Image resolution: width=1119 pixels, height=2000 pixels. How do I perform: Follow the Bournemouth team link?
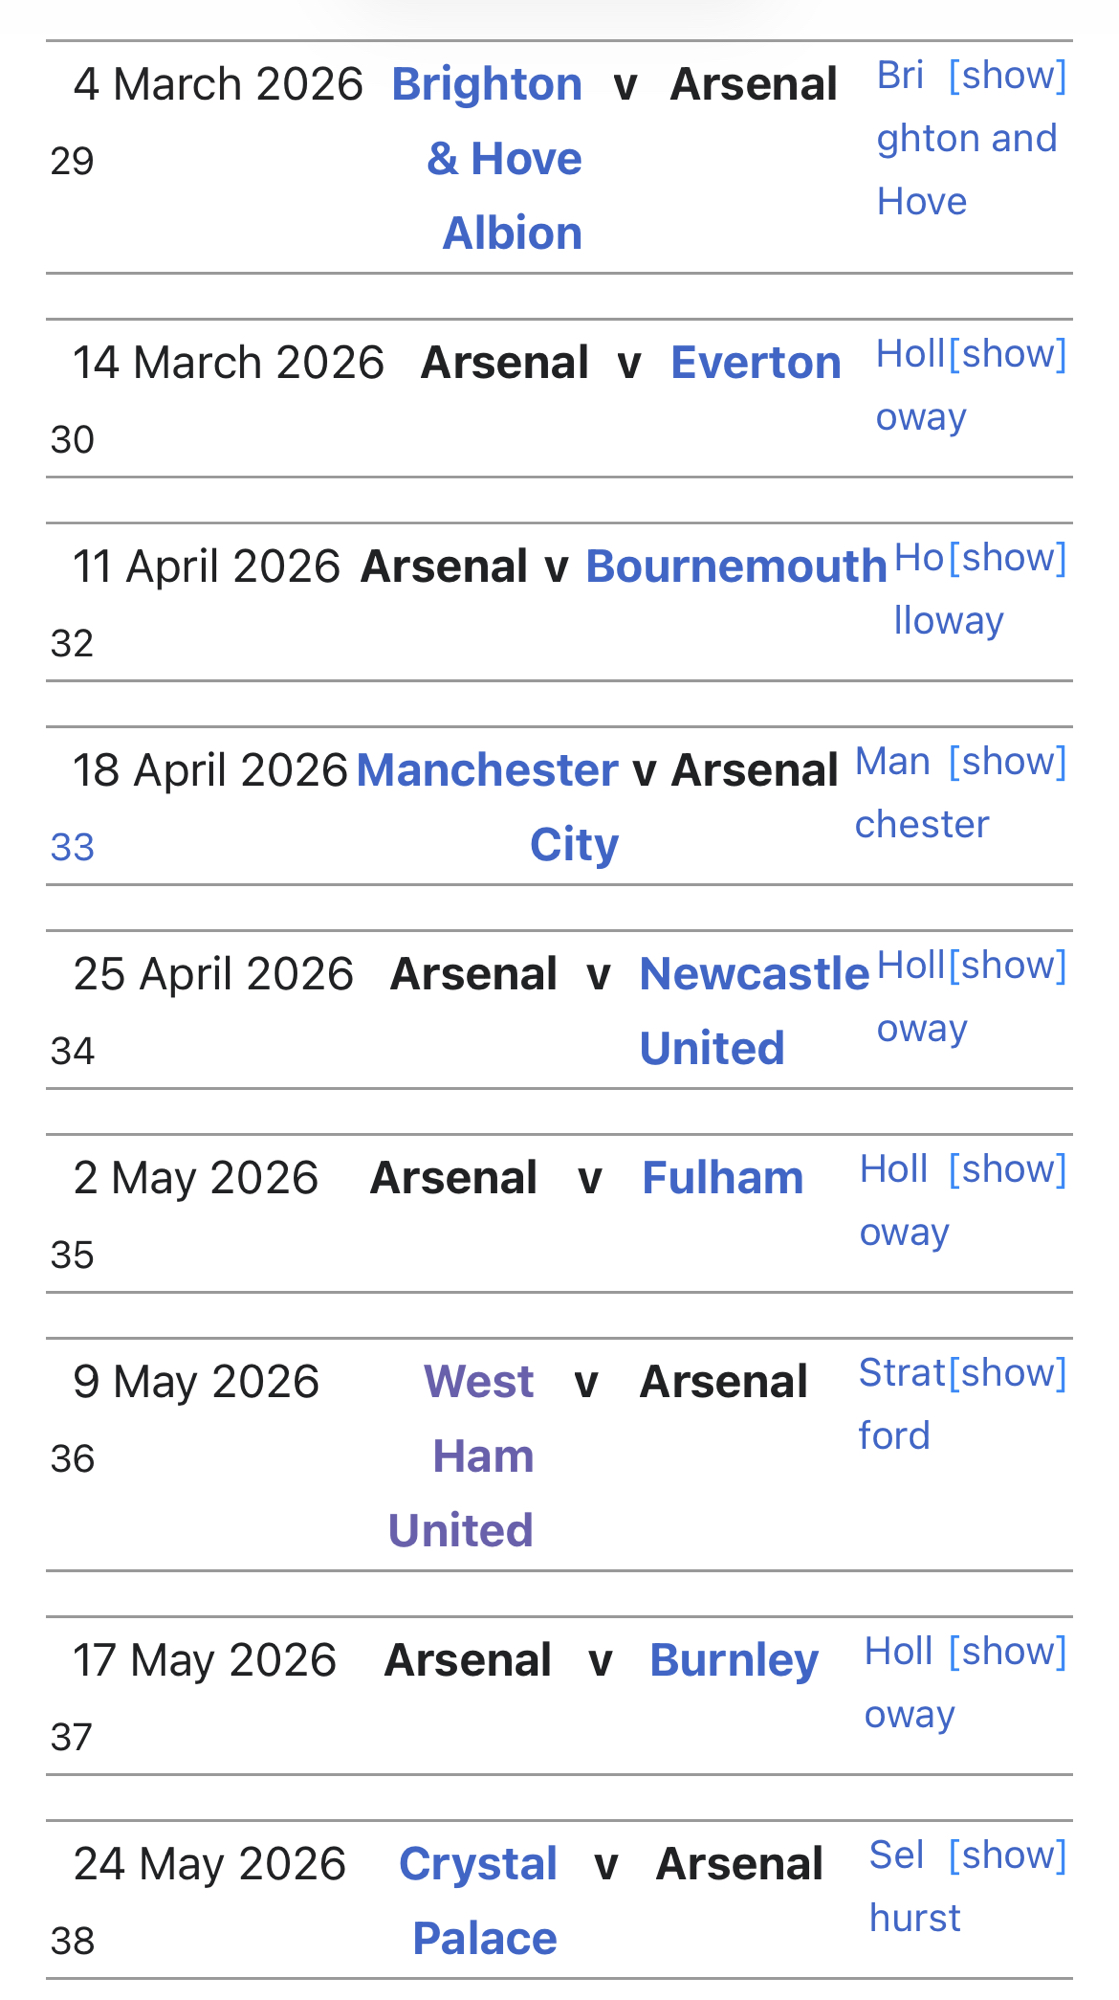point(735,566)
